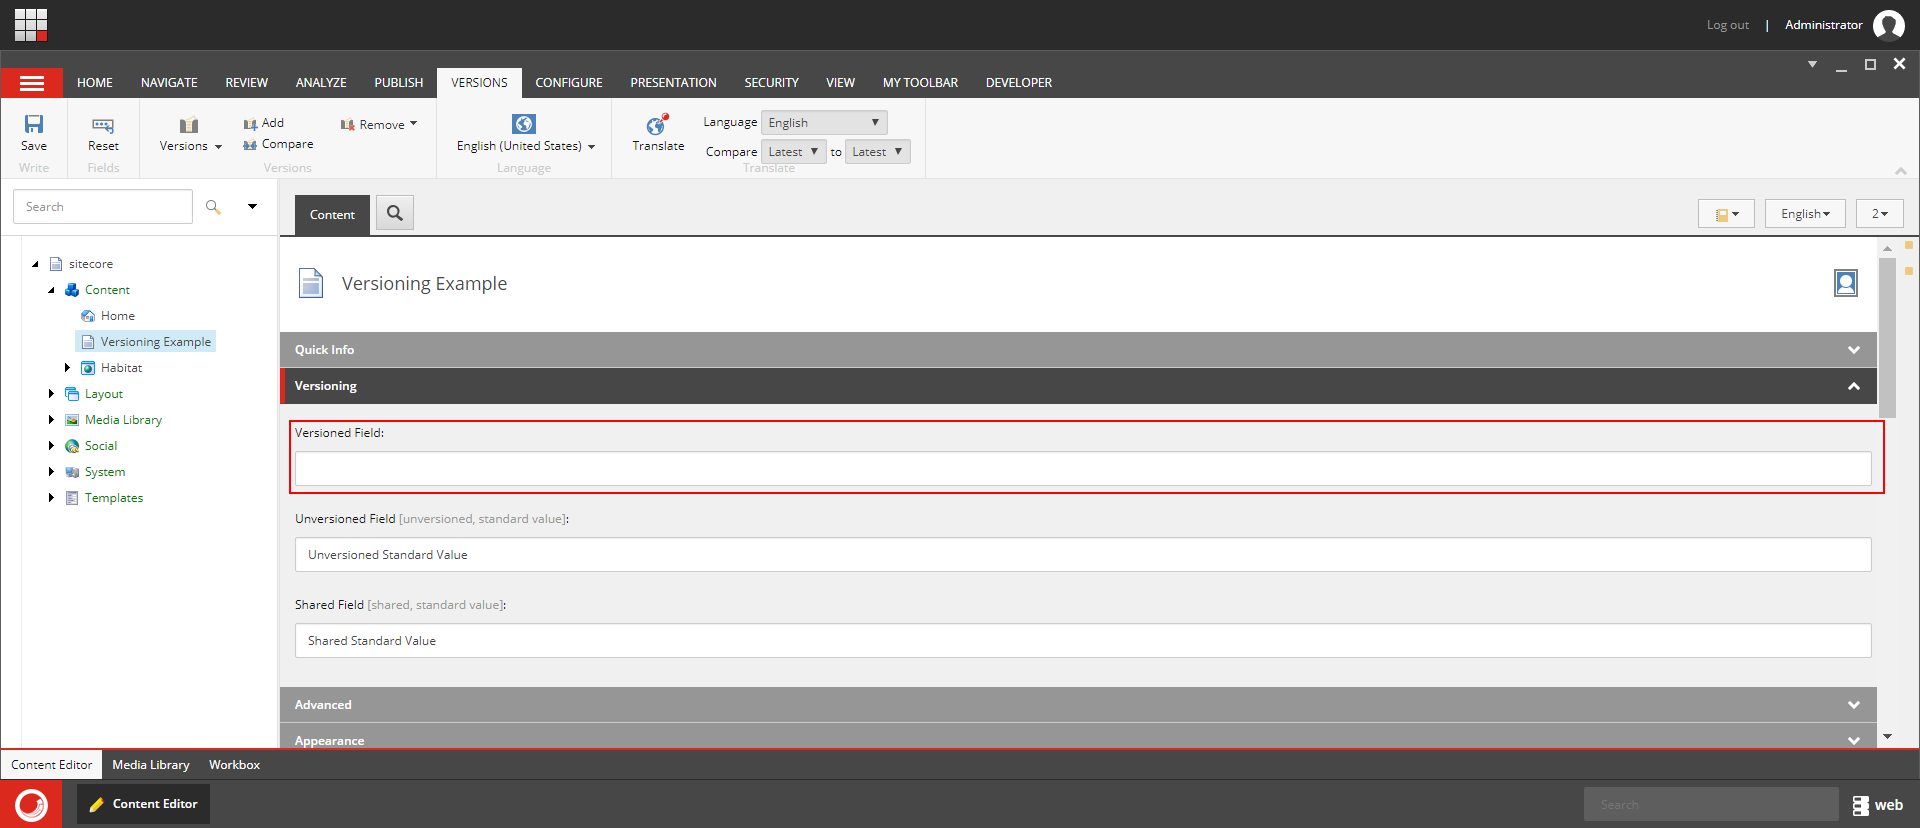This screenshot has height=828, width=1920.
Task: Click the Templates tree icon
Action: 72,498
